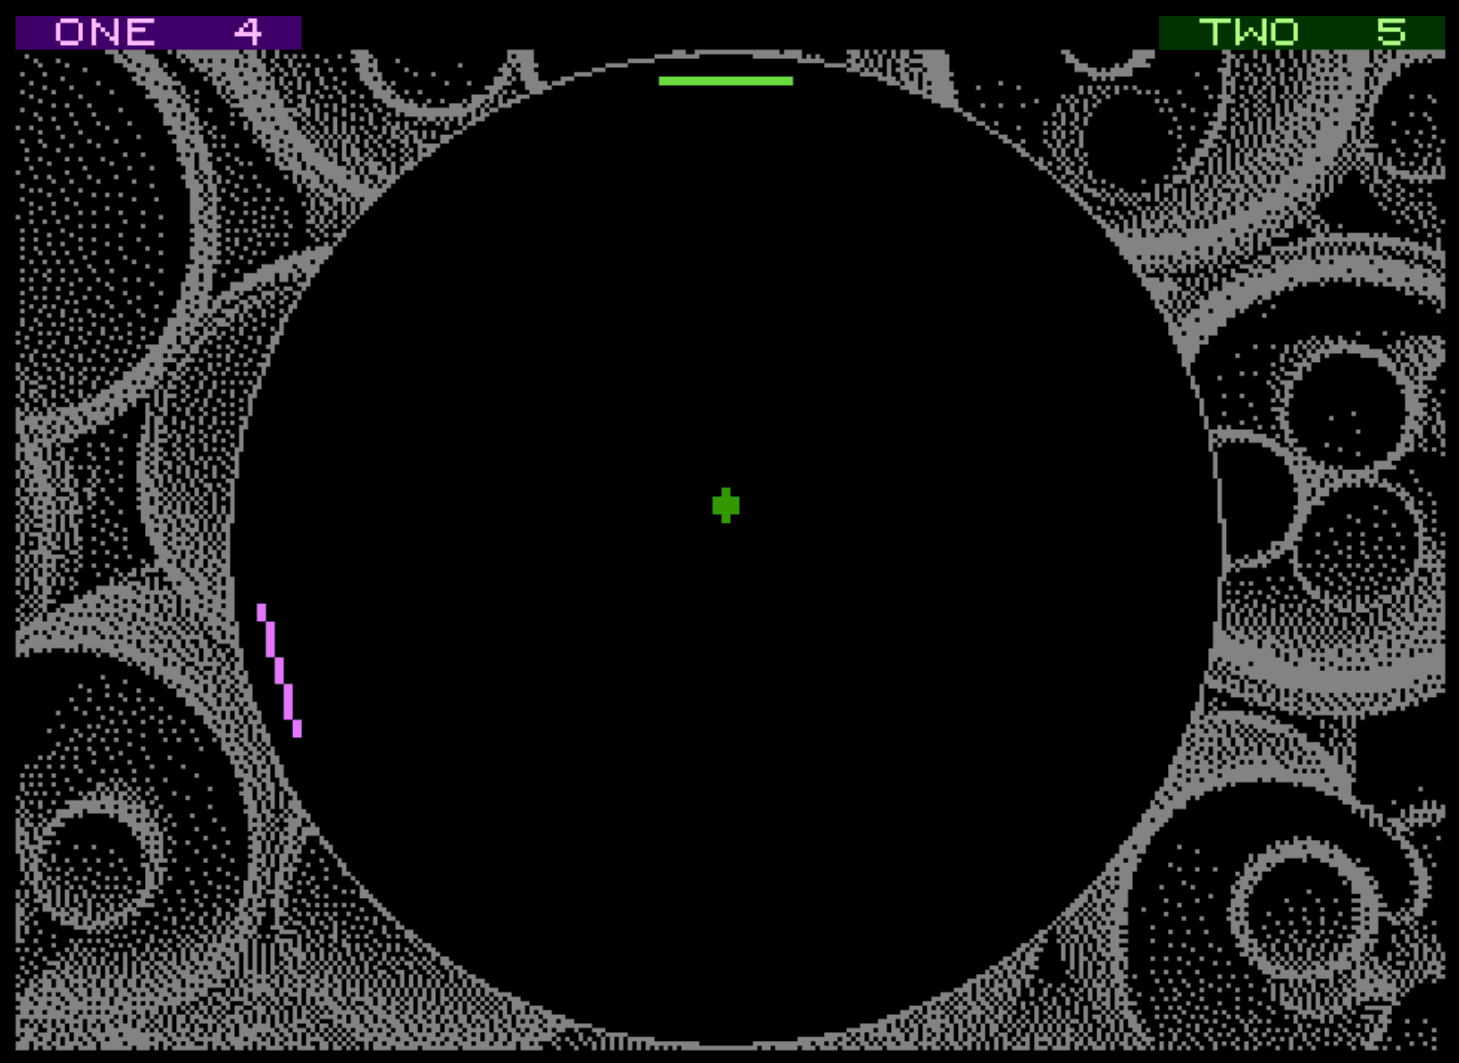This screenshot has width=1459, height=1063.
Task: Click the pink paddle on the arena's left
Action: (279, 670)
